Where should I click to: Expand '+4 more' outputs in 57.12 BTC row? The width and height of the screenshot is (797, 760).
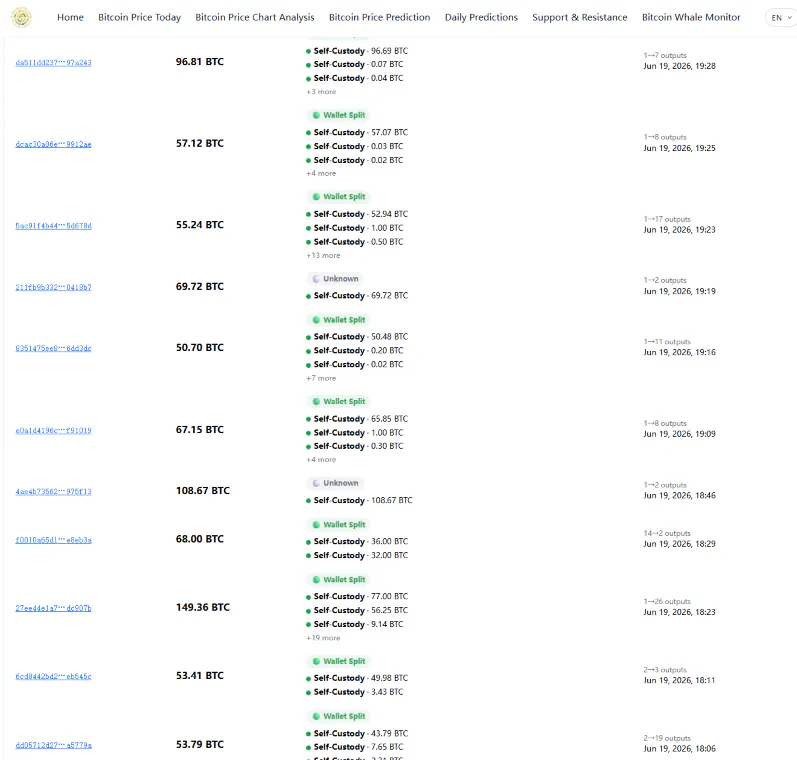point(321,173)
